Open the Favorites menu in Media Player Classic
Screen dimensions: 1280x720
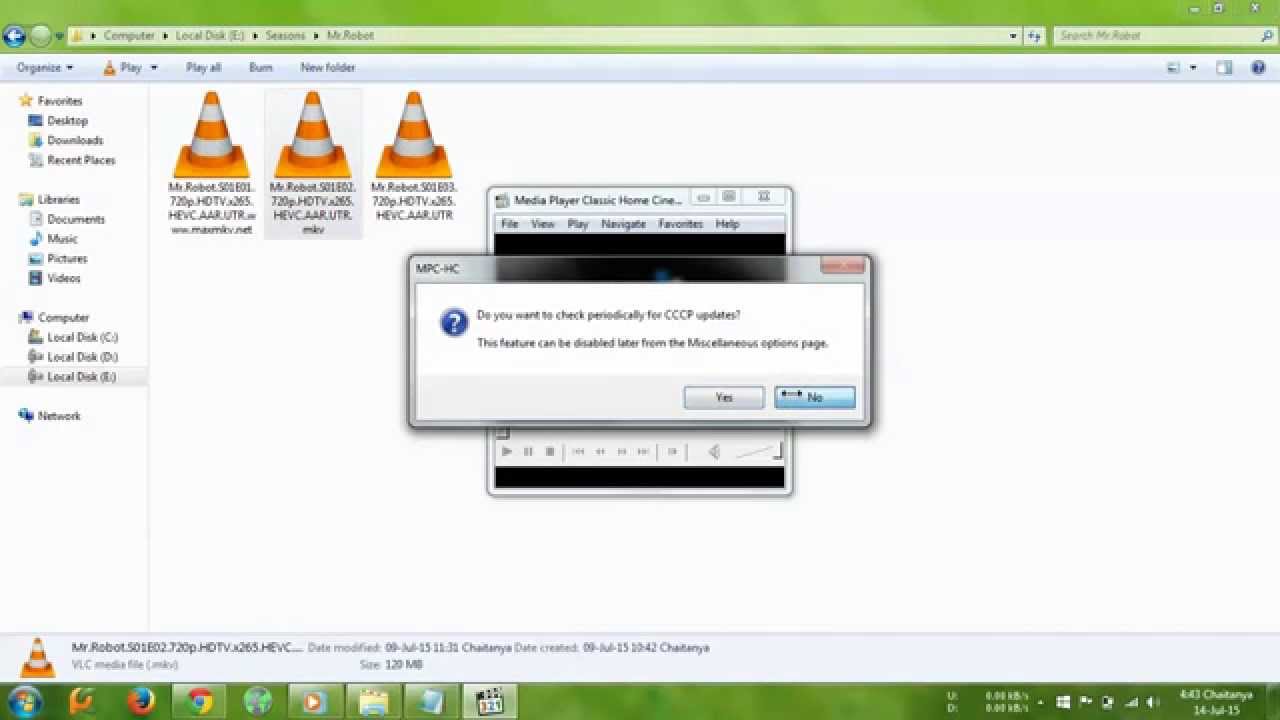pyautogui.click(x=680, y=224)
